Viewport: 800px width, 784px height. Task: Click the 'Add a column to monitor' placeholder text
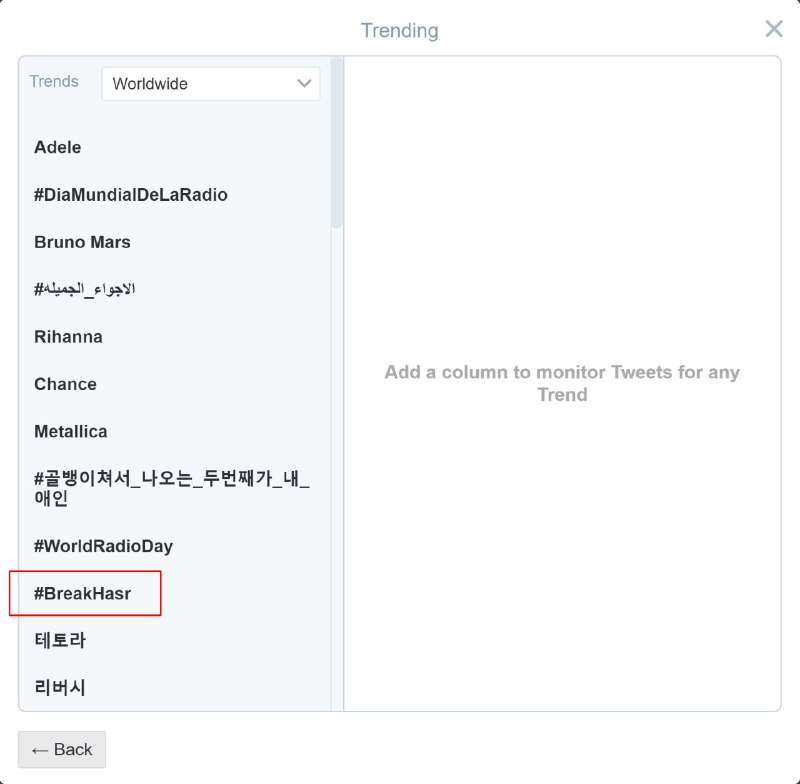click(561, 383)
